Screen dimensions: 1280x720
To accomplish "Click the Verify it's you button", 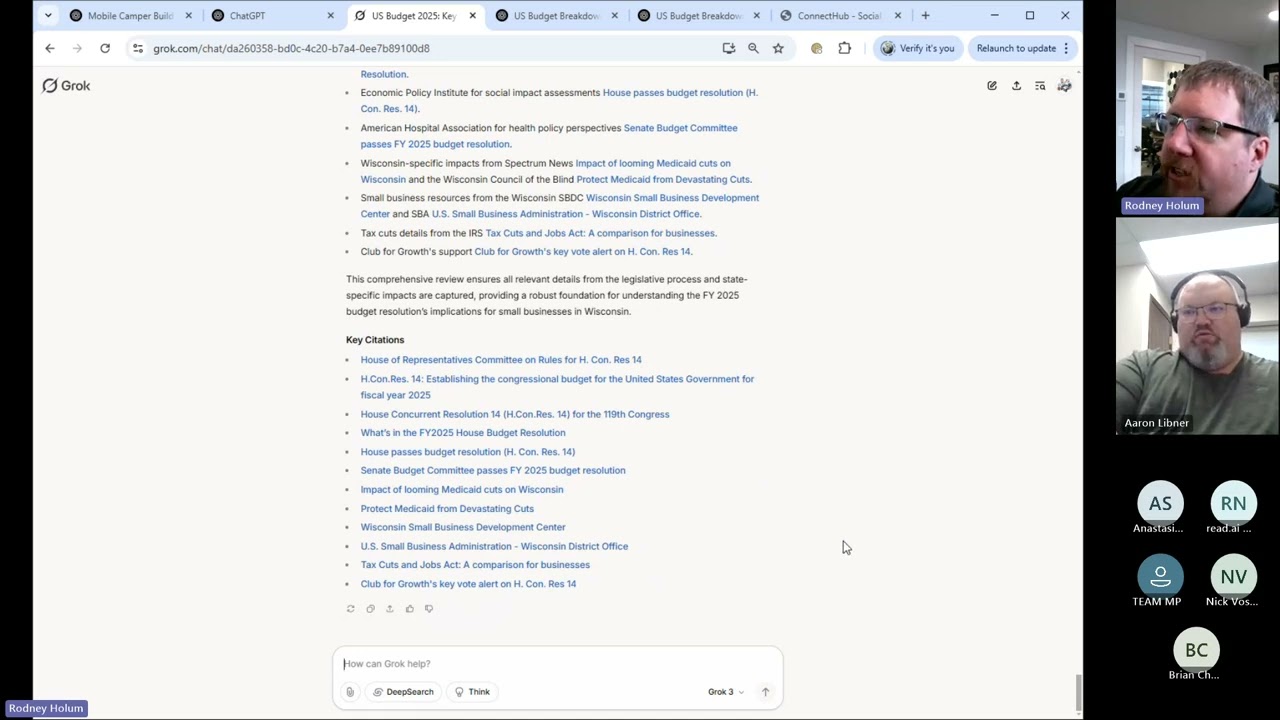I will point(917,48).
